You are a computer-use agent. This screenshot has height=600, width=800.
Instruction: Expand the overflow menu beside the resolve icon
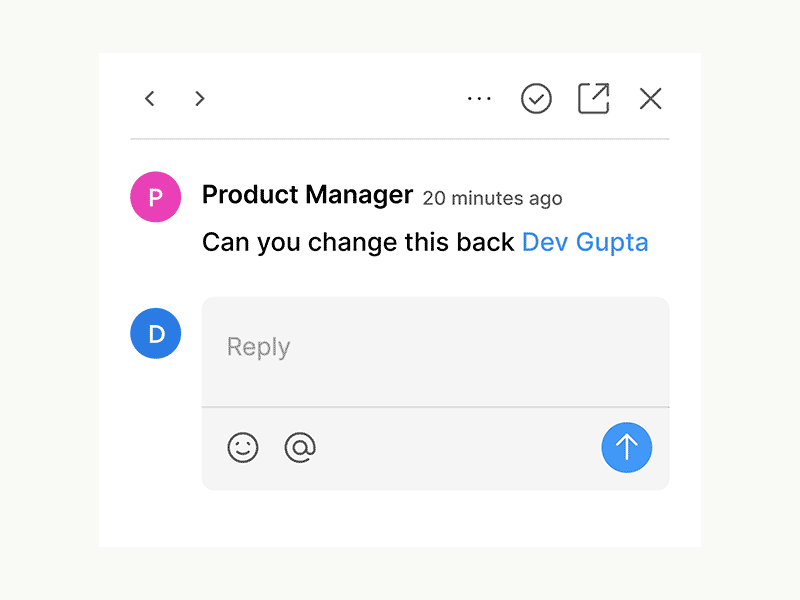pos(479,98)
